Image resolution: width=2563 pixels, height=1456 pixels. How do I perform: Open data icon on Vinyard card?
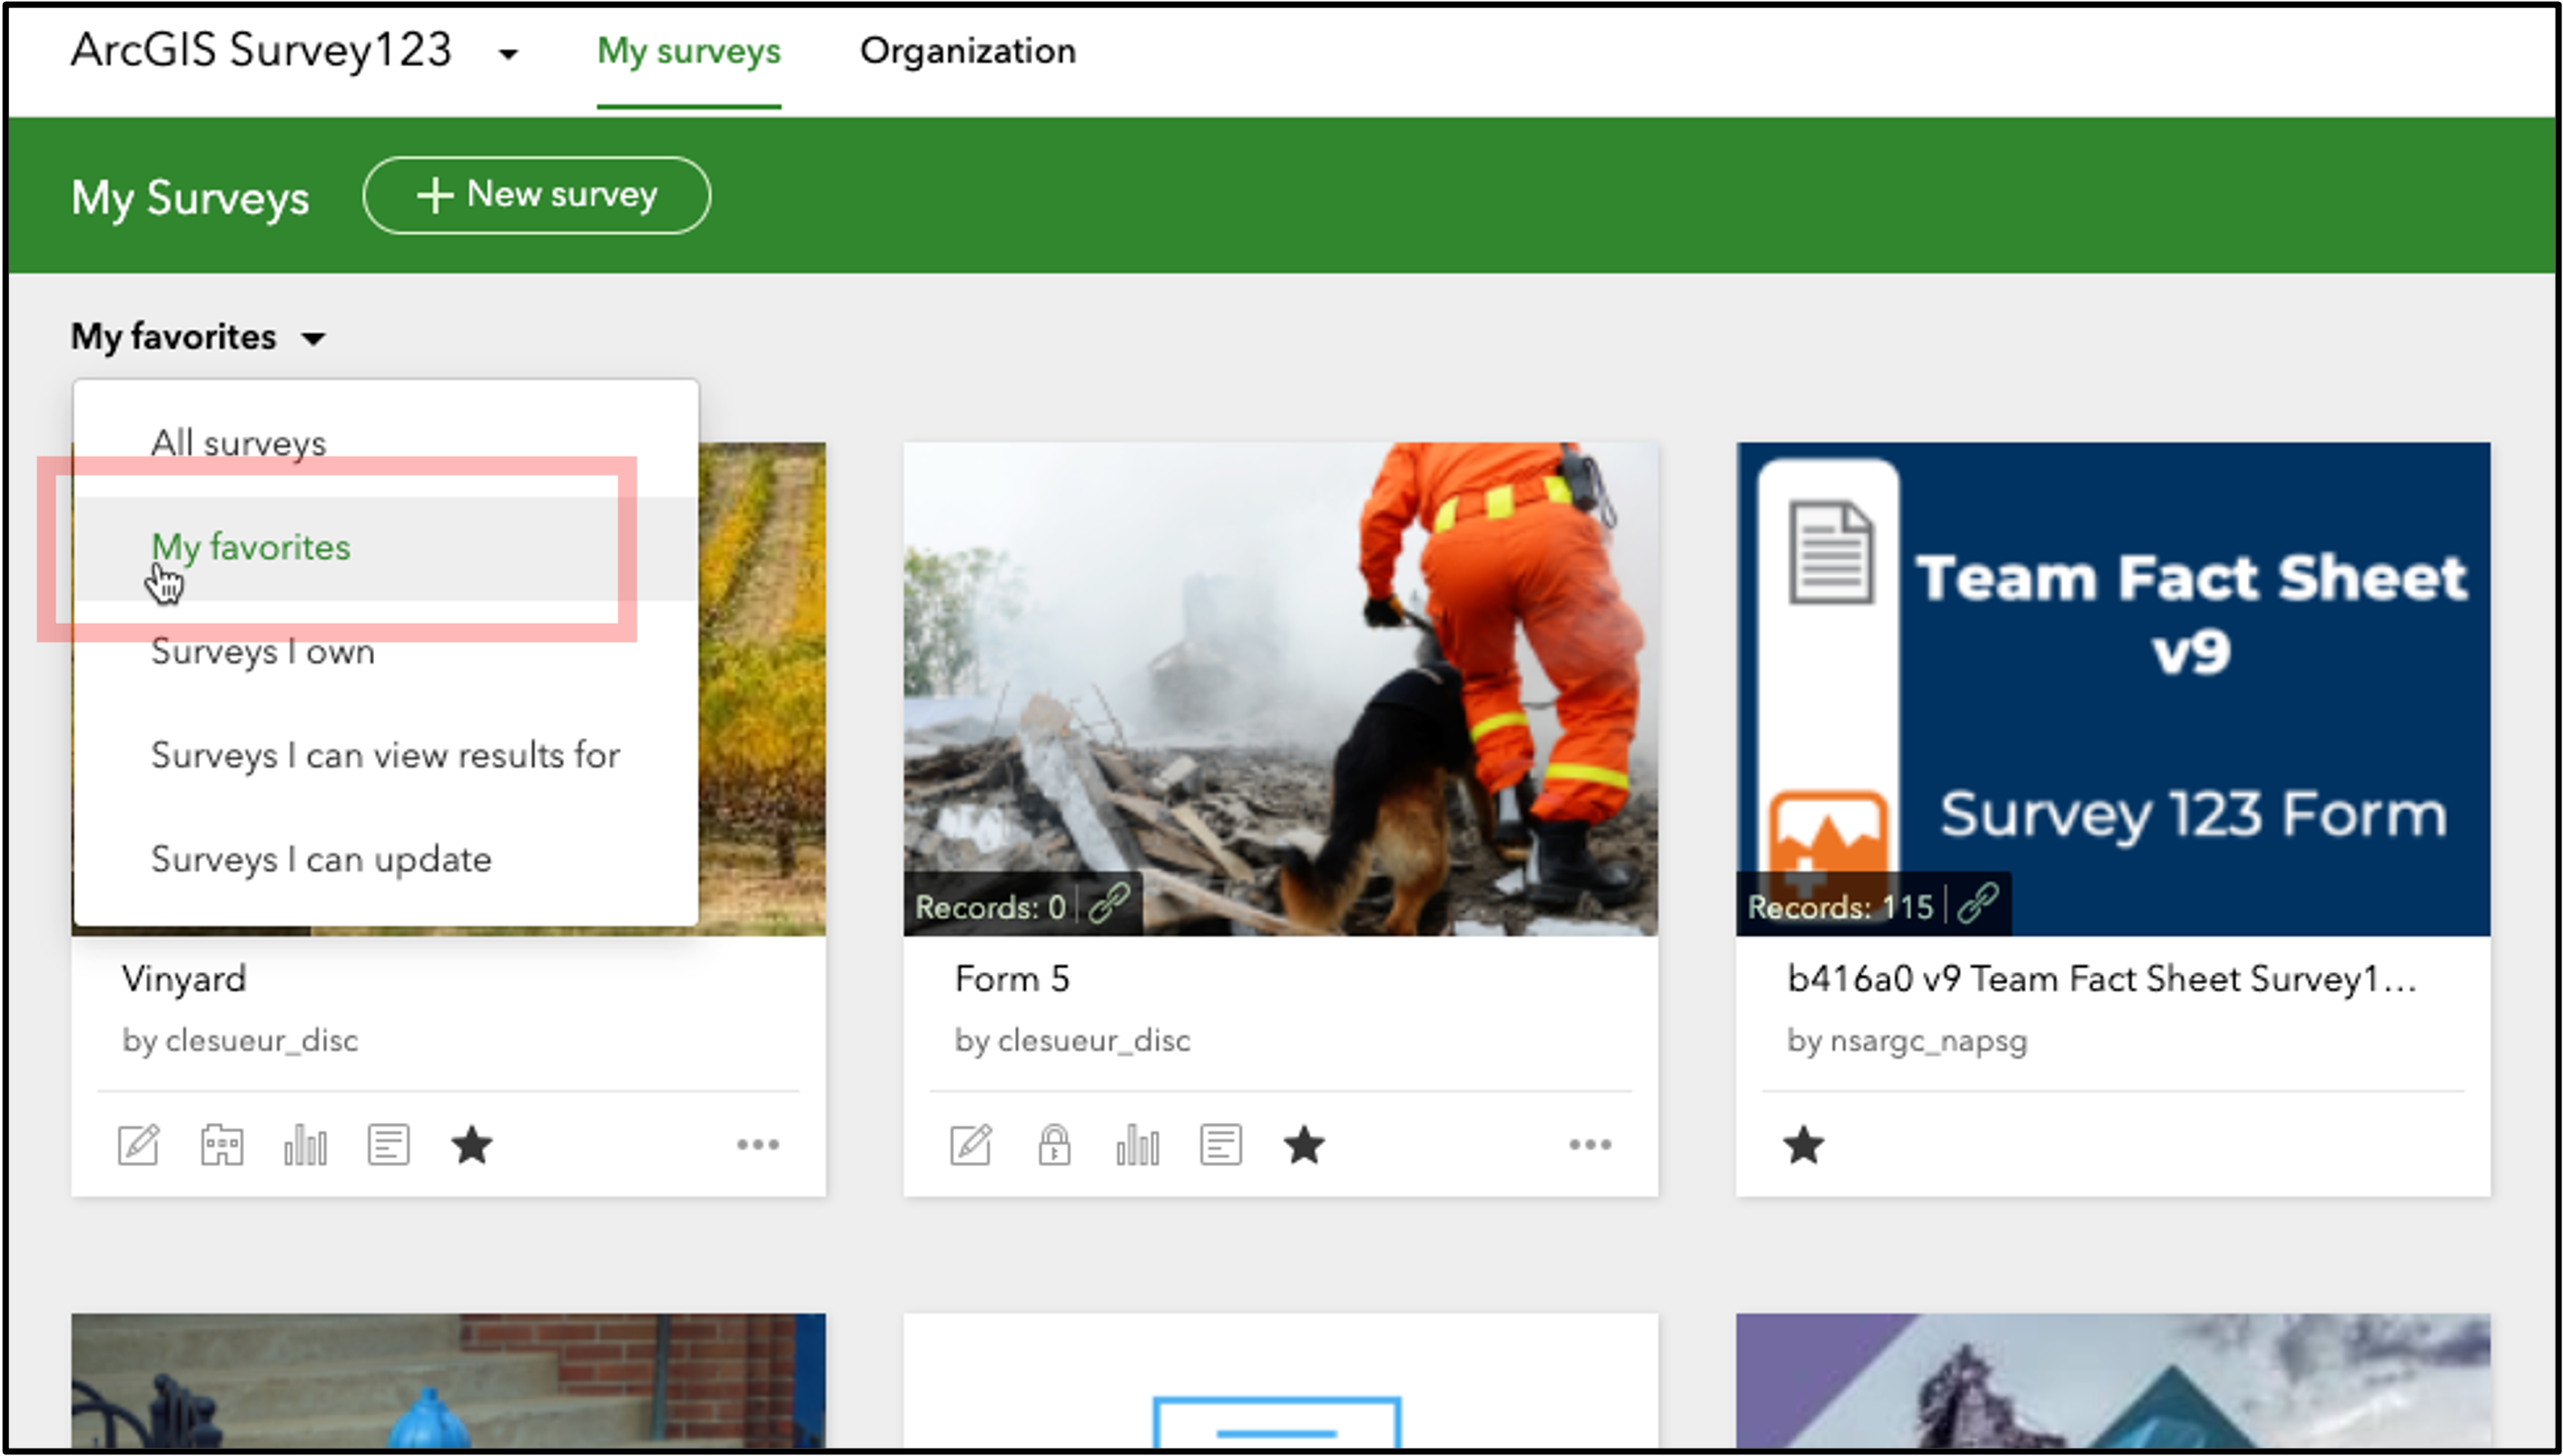point(388,1145)
